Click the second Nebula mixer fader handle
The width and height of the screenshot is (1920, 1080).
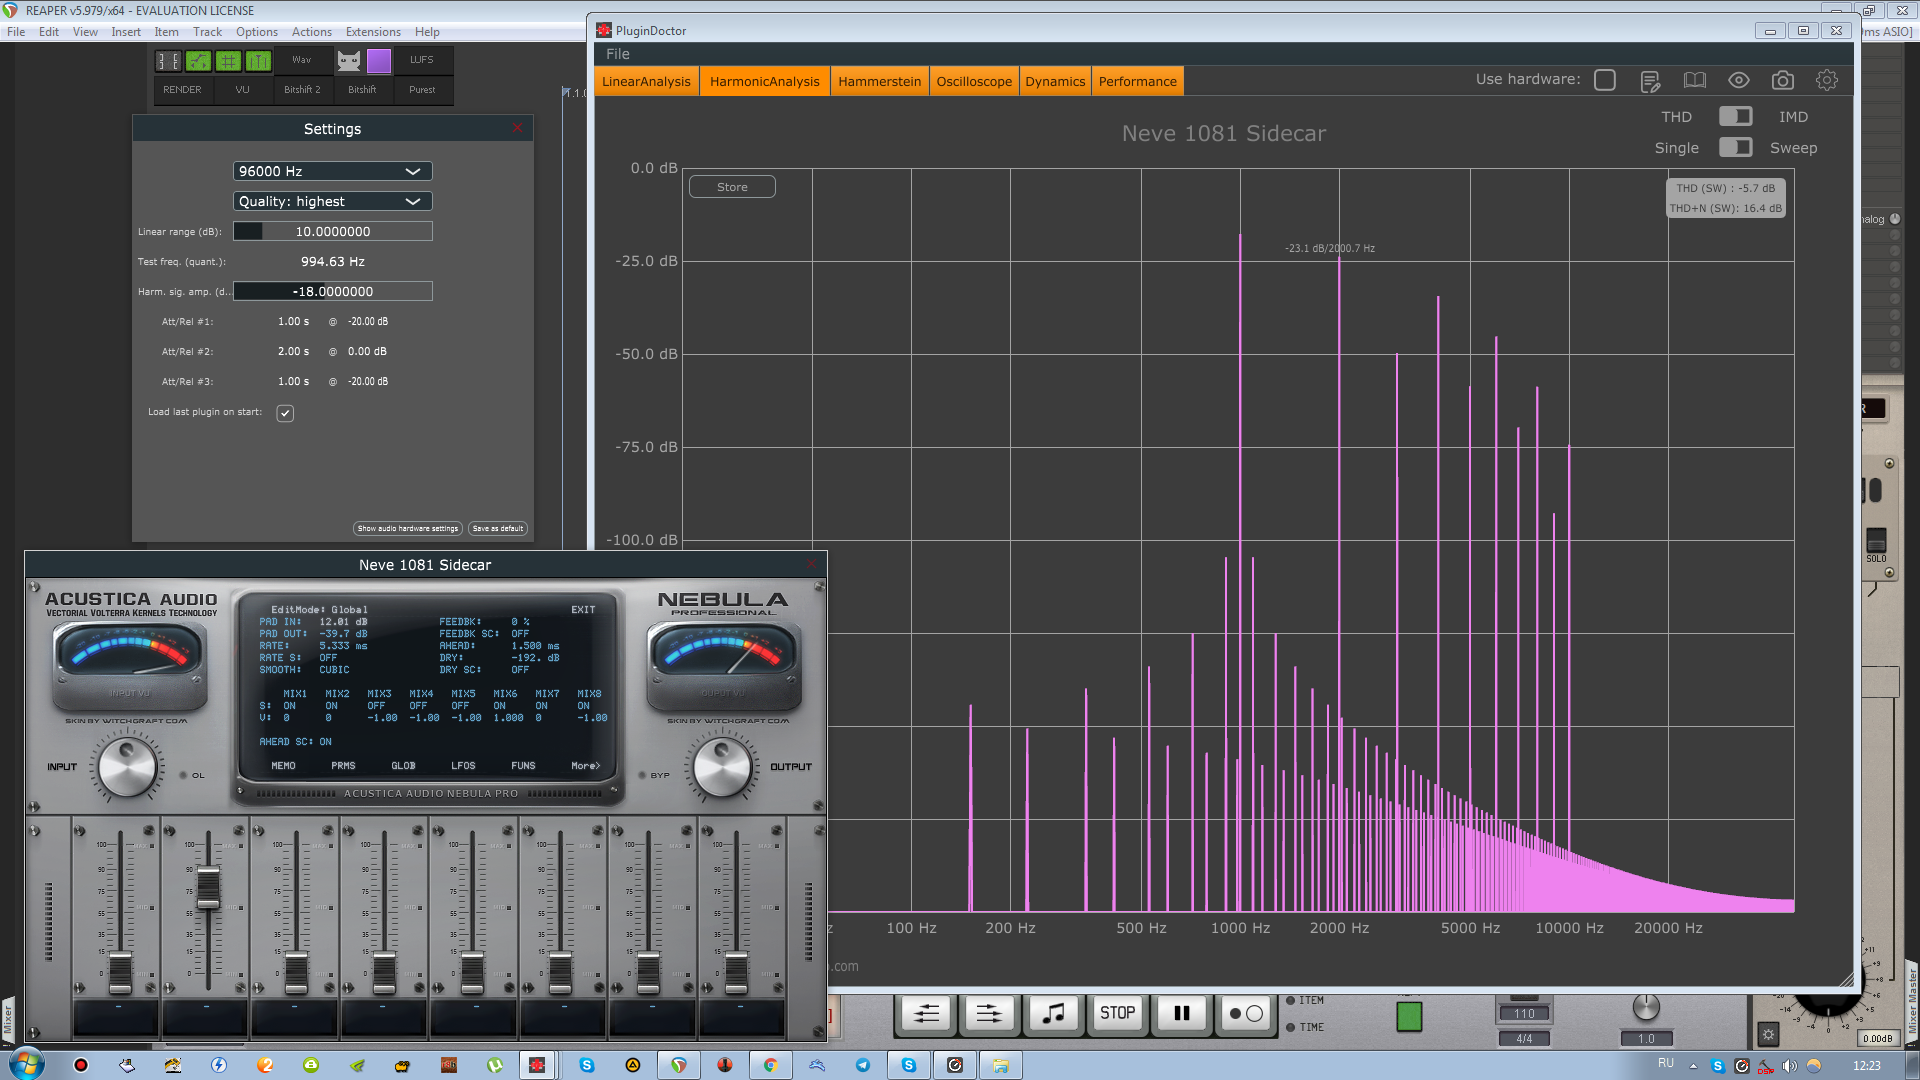(x=208, y=888)
